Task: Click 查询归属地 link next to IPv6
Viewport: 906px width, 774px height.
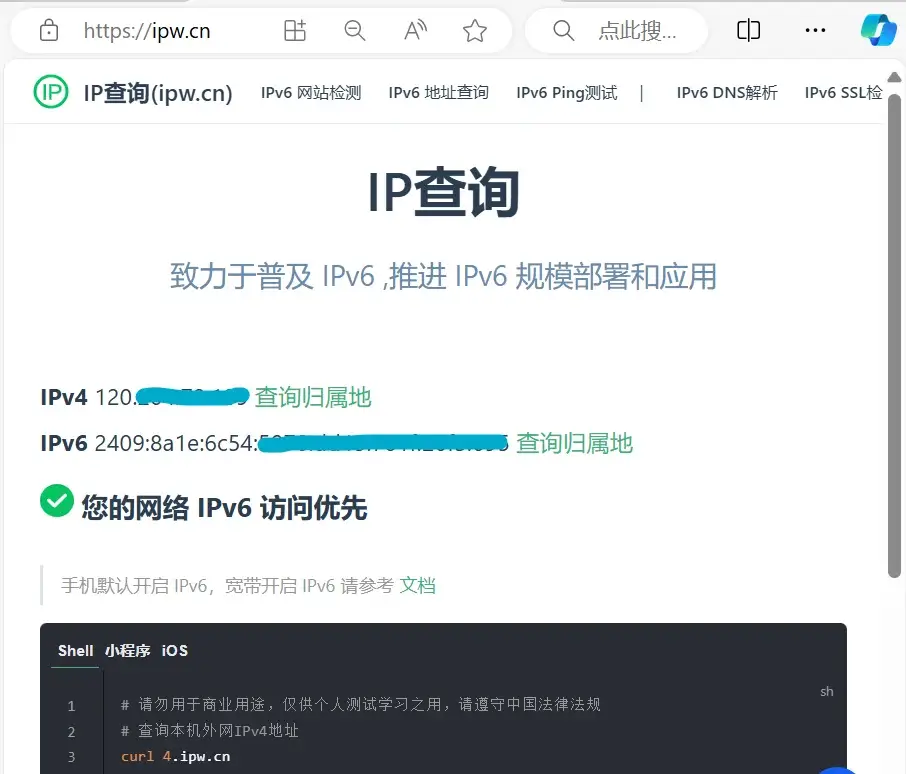Action: 574,443
